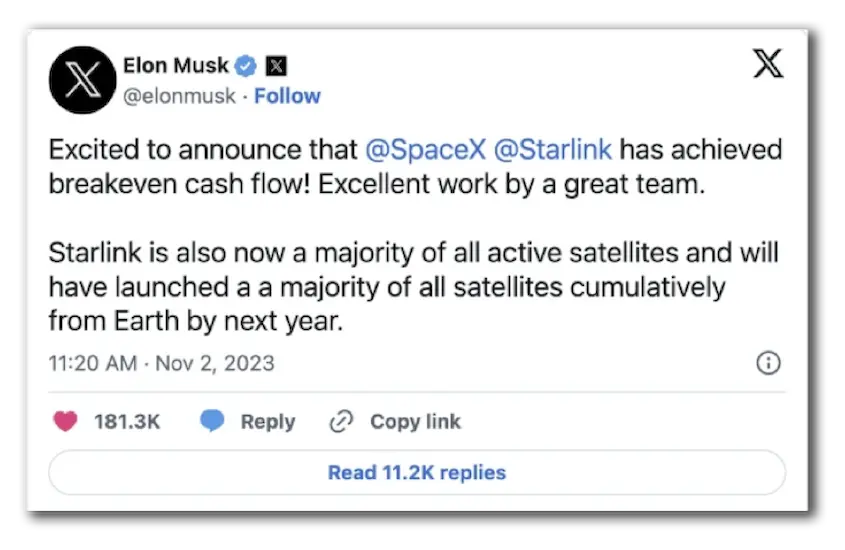Click the 11:20 AM Nov 2, 2023 timestamp
Screen dimensions: 845x550
(x=161, y=363)
